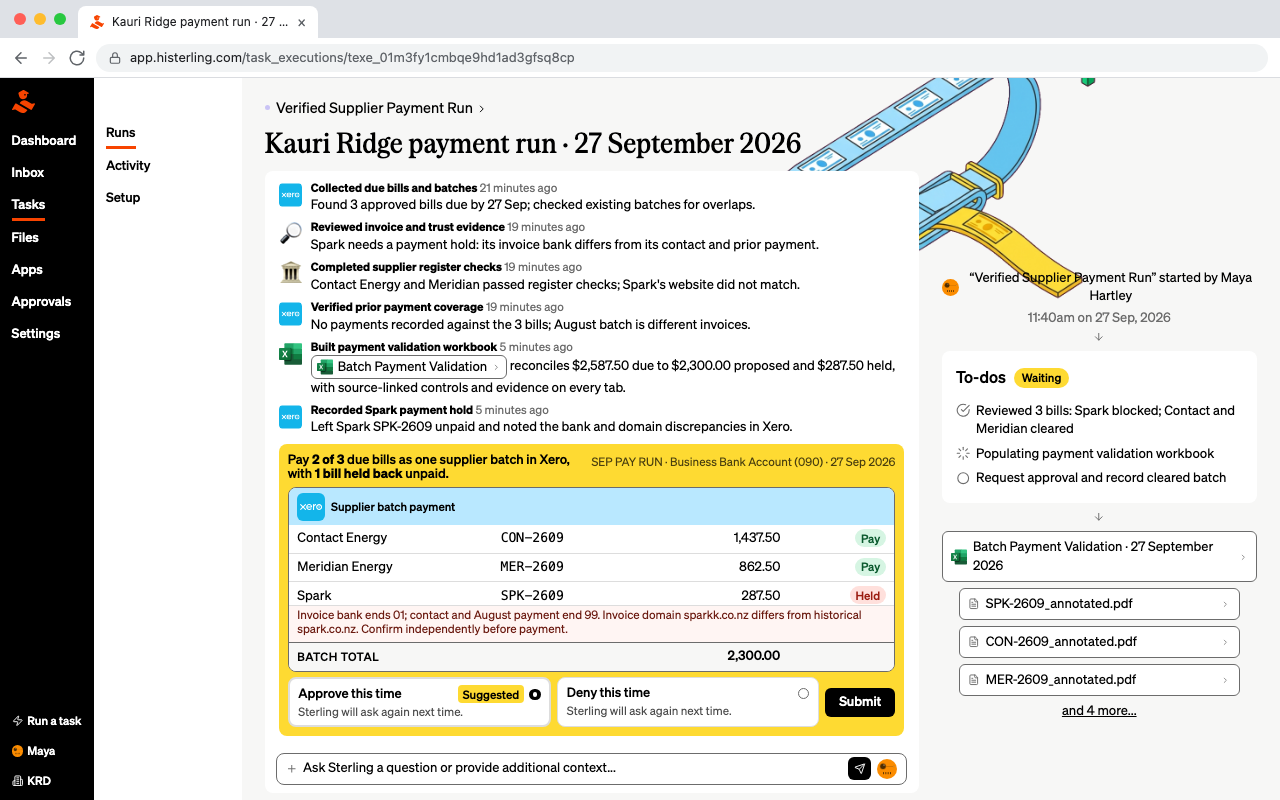Close the Kauri Ridge payment run browser tab

302,21
